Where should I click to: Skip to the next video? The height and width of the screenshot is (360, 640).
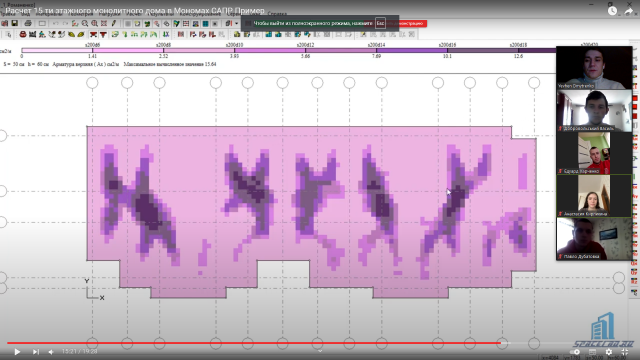click(x=36, y=351)
